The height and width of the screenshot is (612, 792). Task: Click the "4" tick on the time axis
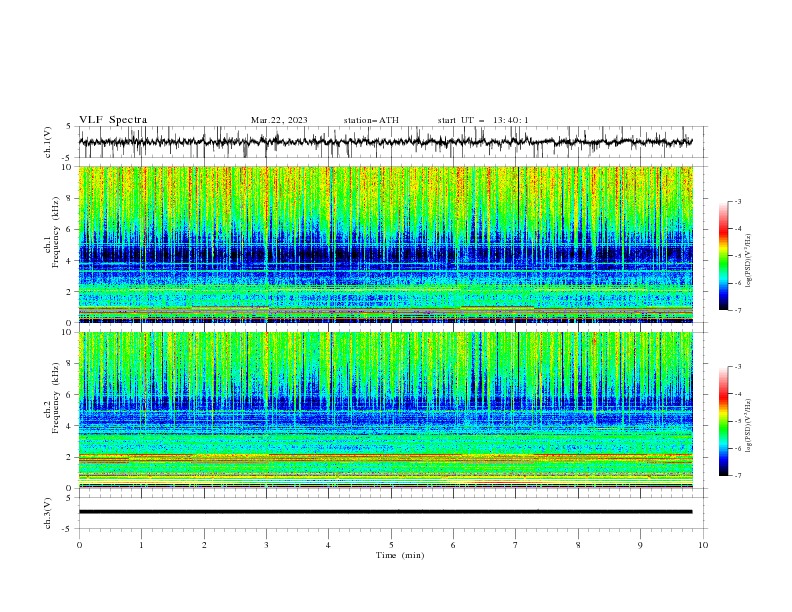coord(328,545)
